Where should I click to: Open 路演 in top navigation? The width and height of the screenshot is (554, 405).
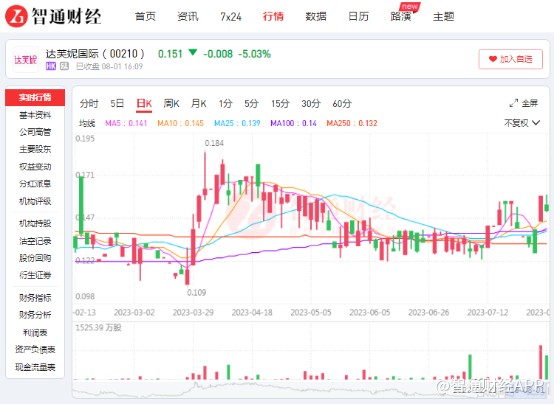point(401,17)
